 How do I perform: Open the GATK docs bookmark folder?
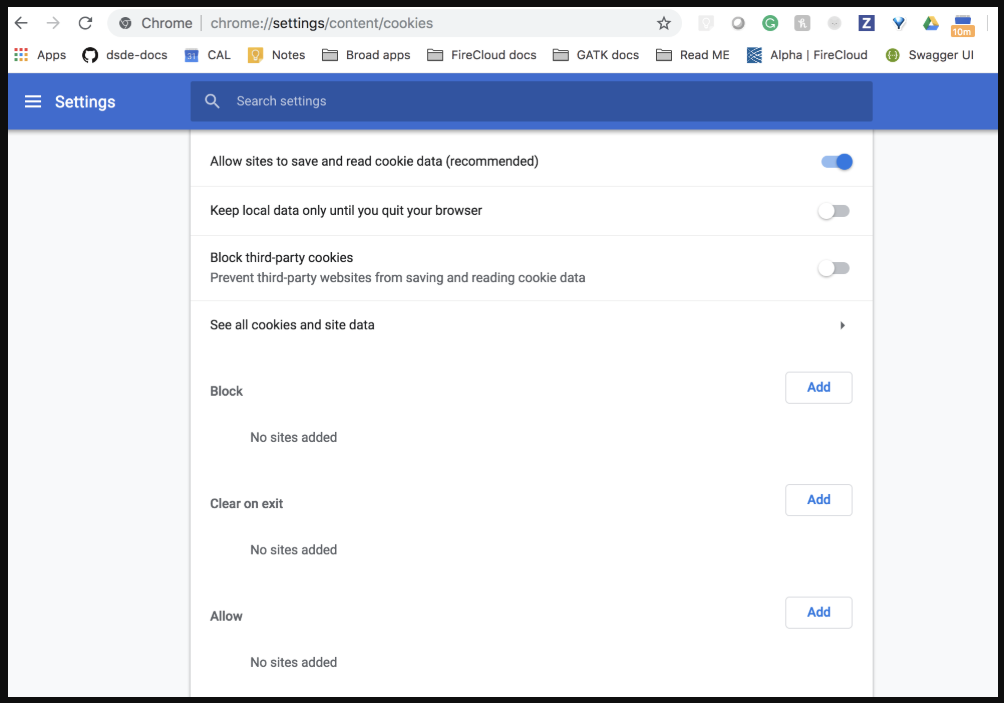coord(595,55)
